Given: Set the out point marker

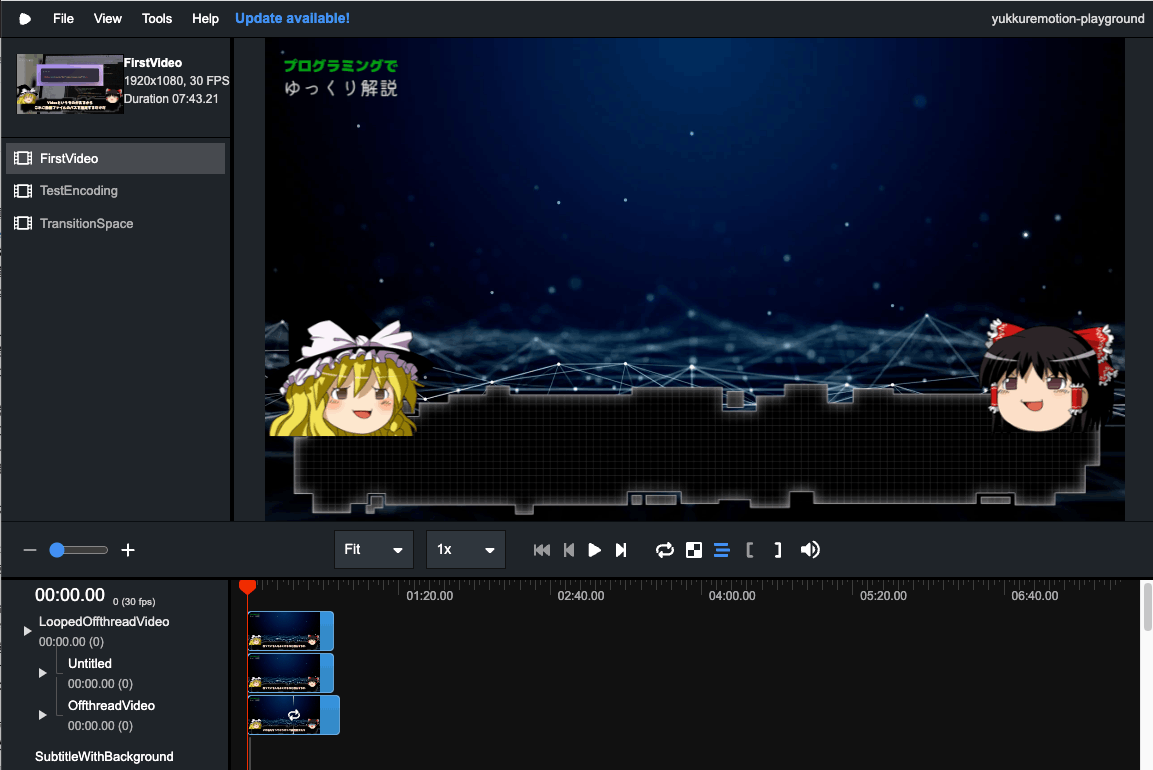Looking at the screenshot, I should pyautogui.click(x=777, y=550).
